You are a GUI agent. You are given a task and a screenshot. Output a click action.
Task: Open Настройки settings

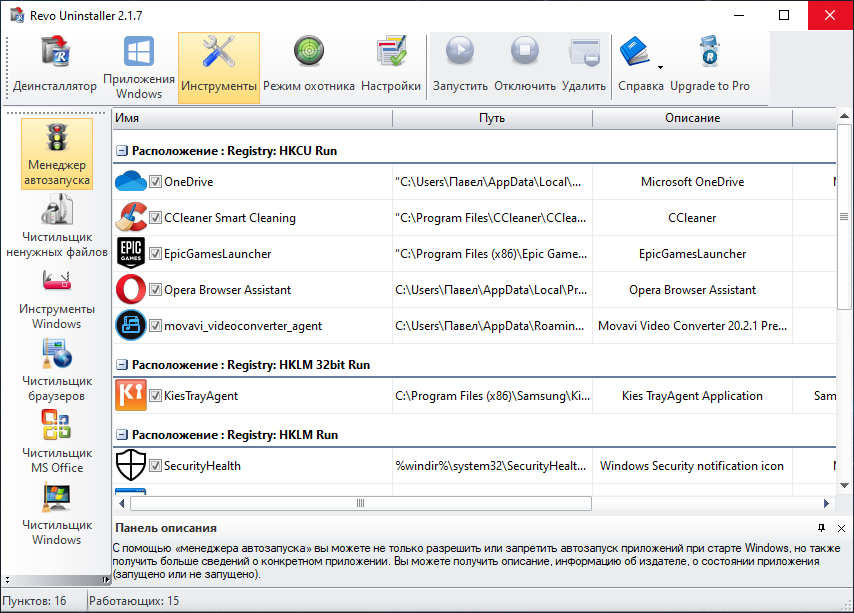pos(391,66)
